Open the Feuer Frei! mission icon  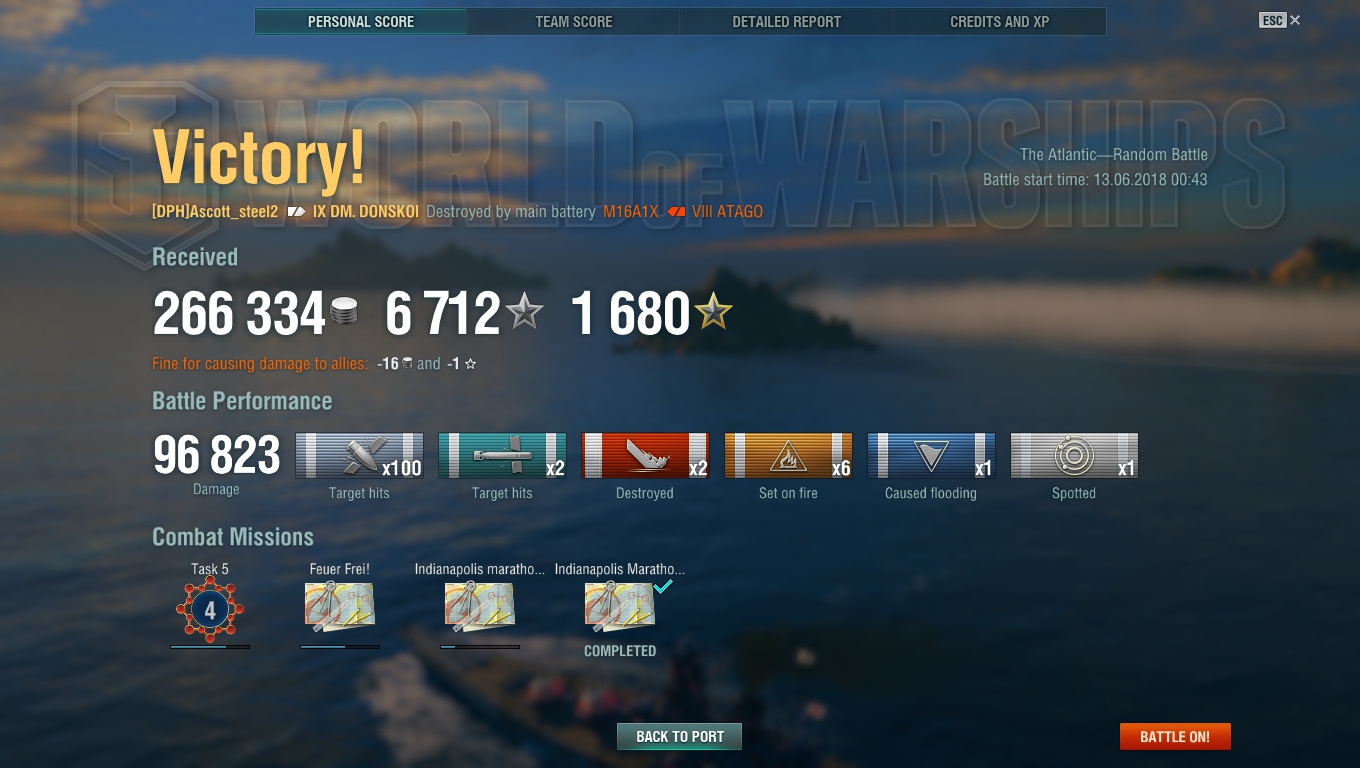point(340,607)
